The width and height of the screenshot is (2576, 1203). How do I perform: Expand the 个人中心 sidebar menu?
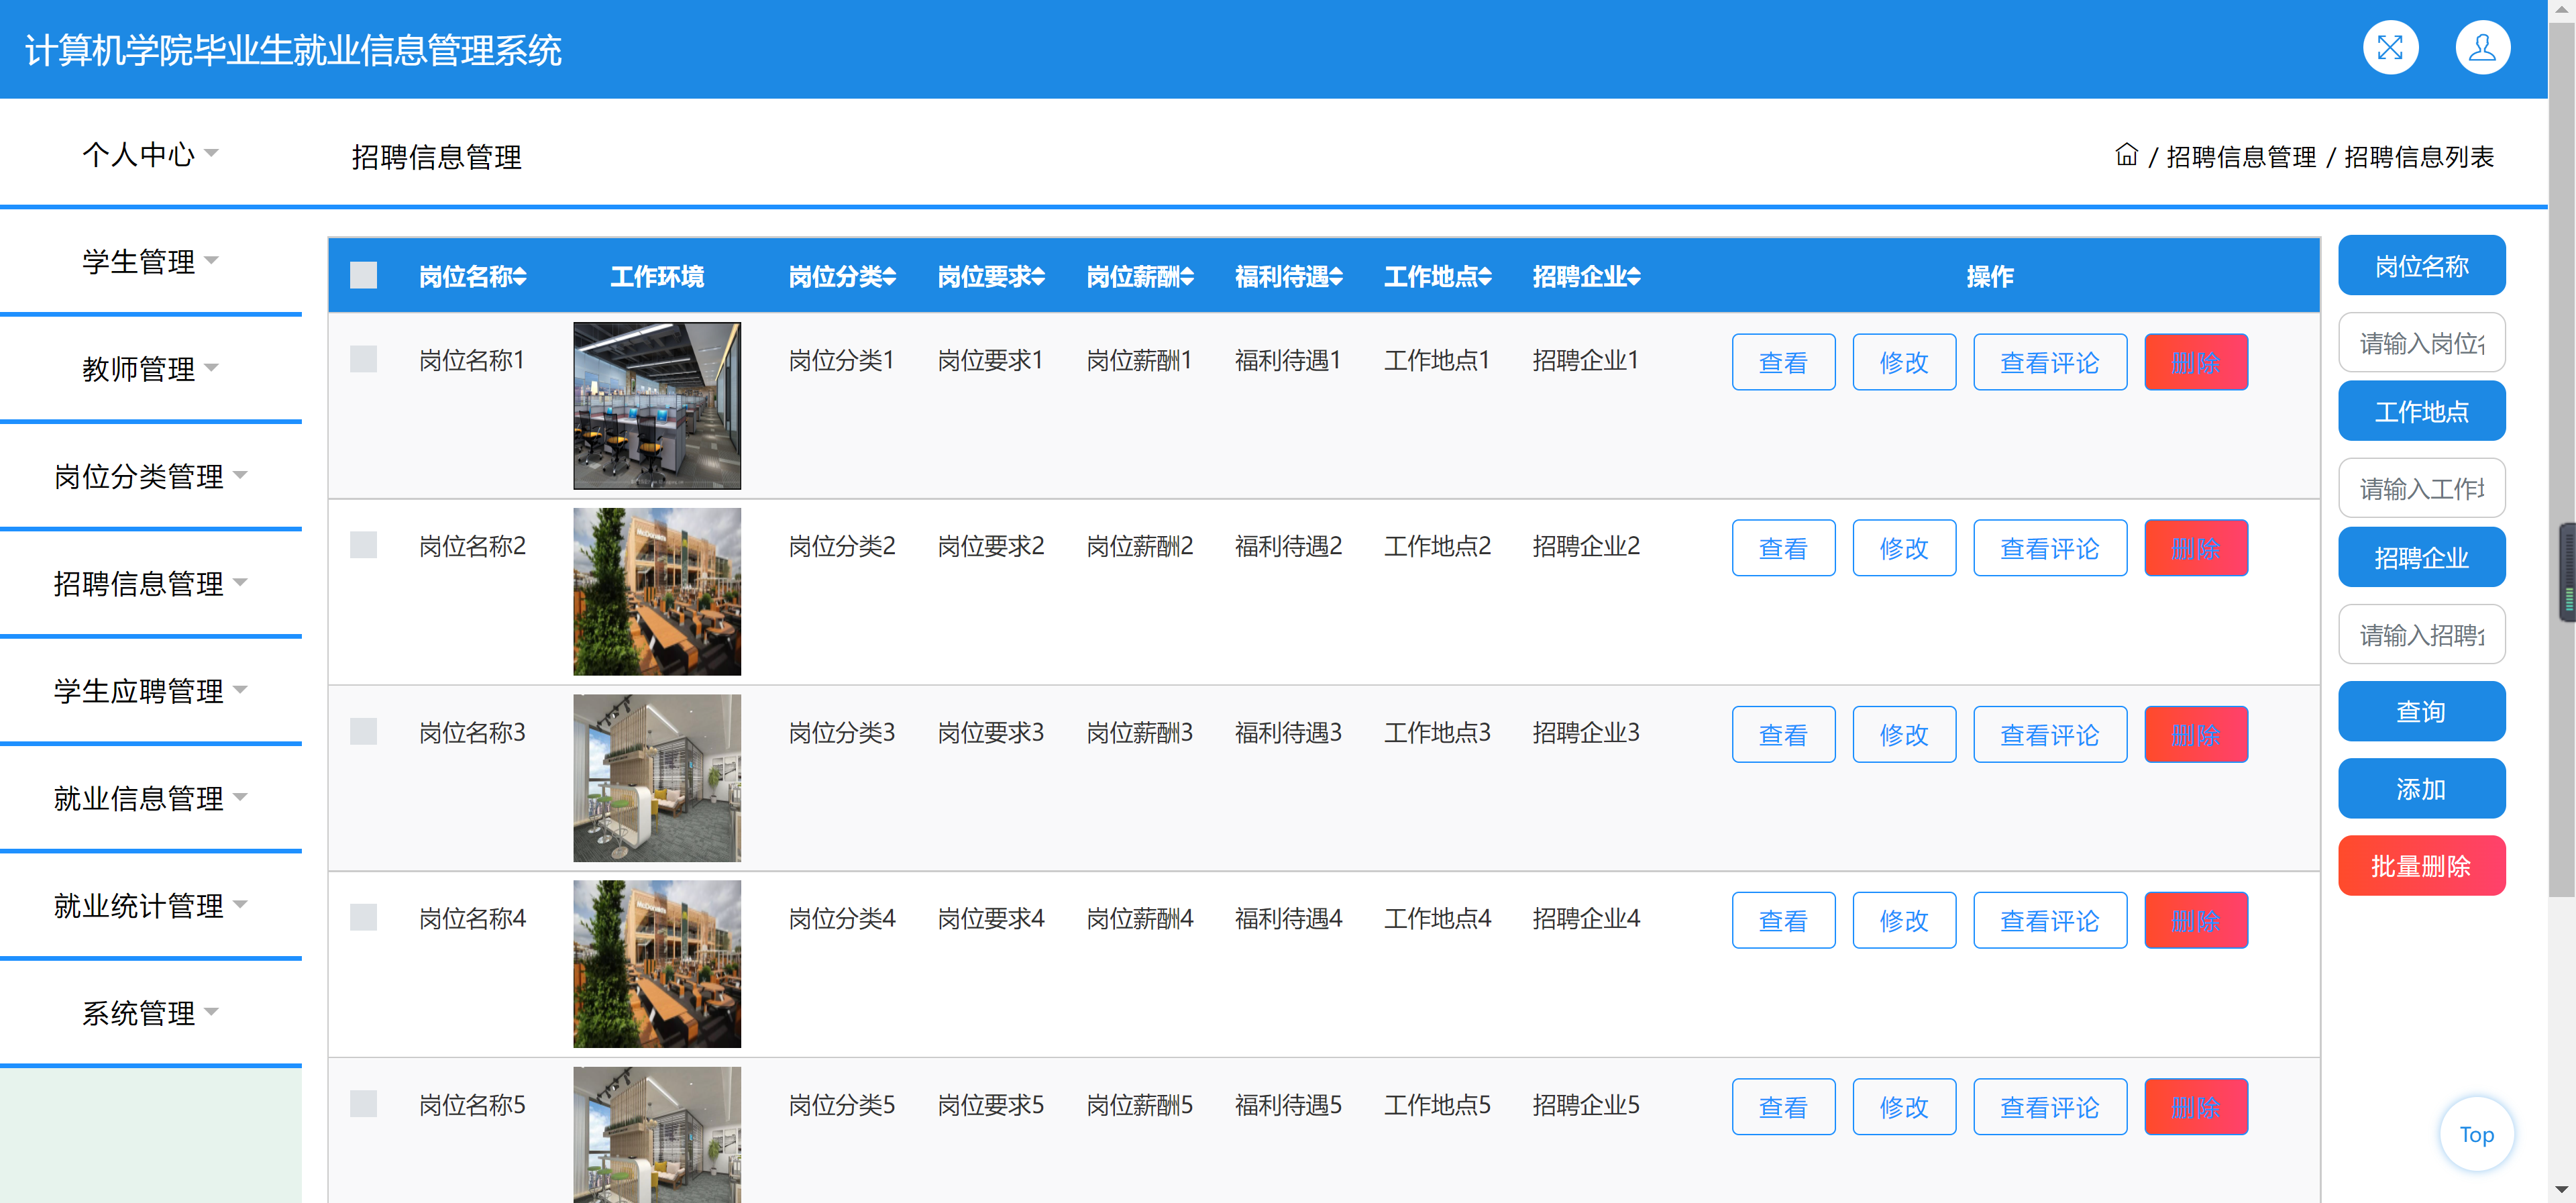(150, 154)
